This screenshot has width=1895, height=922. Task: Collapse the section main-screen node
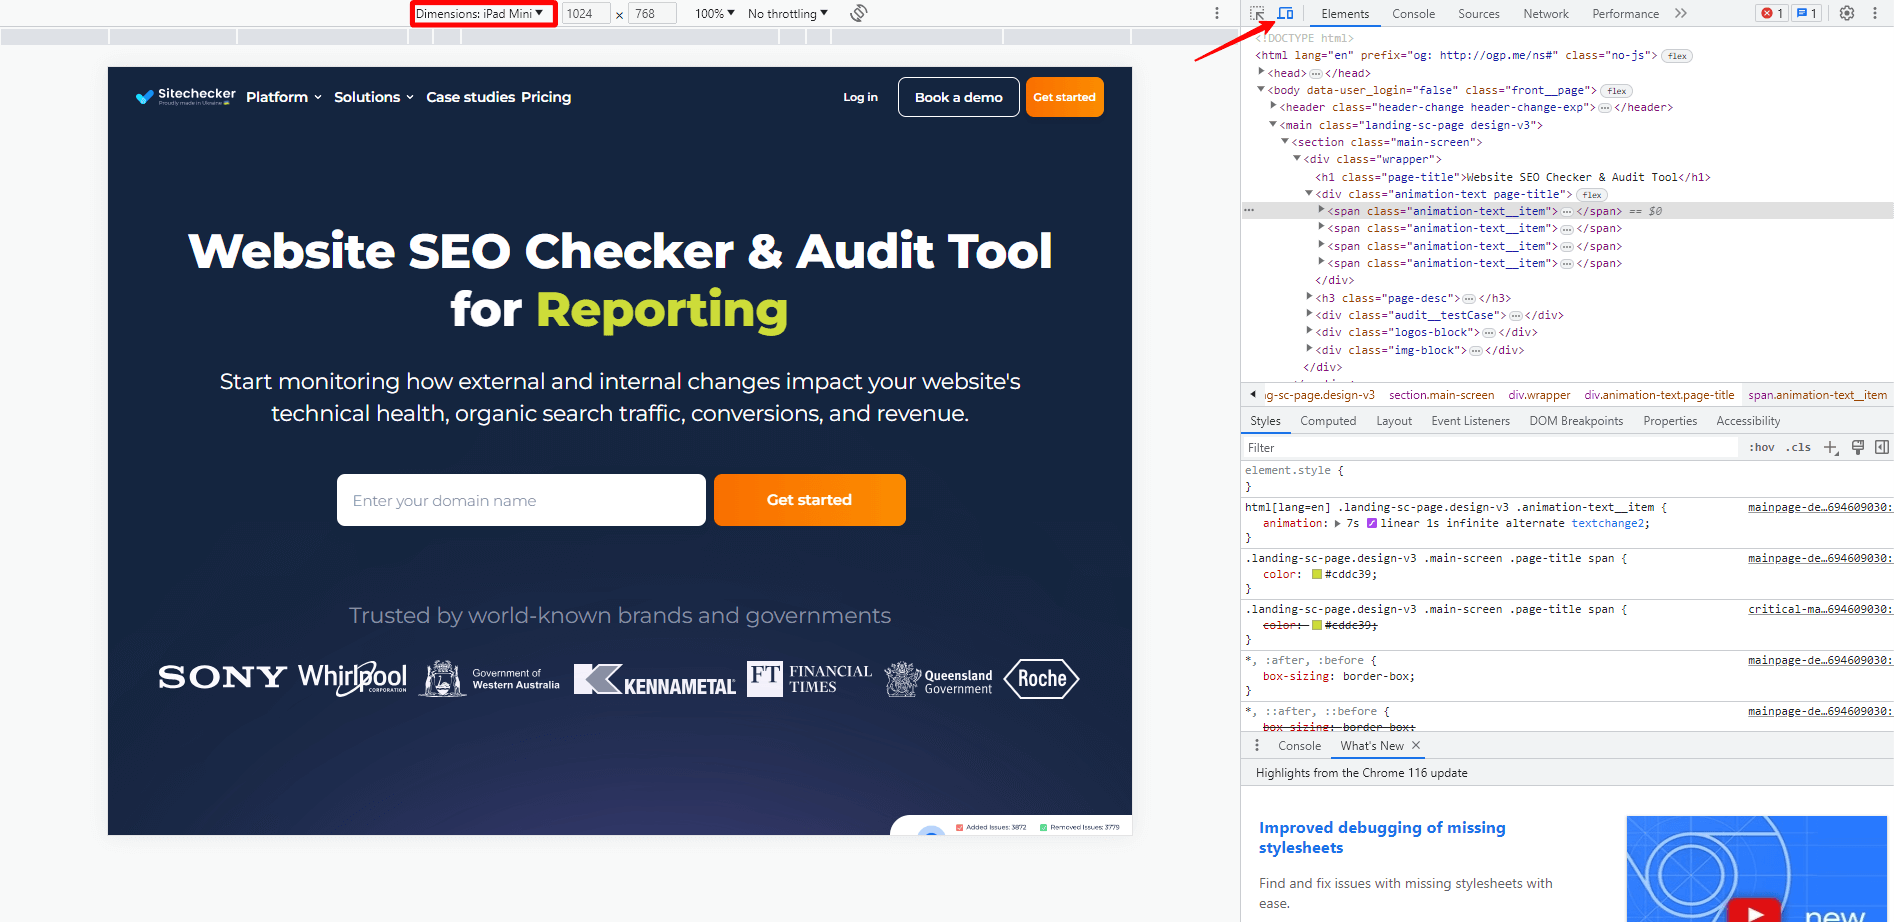pos(1285,141)
